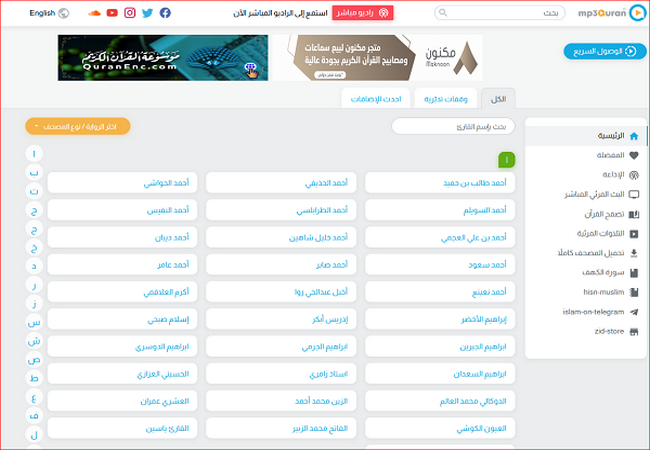
Task: Open الوصول السريع quick access button
Action: point(598,50)
